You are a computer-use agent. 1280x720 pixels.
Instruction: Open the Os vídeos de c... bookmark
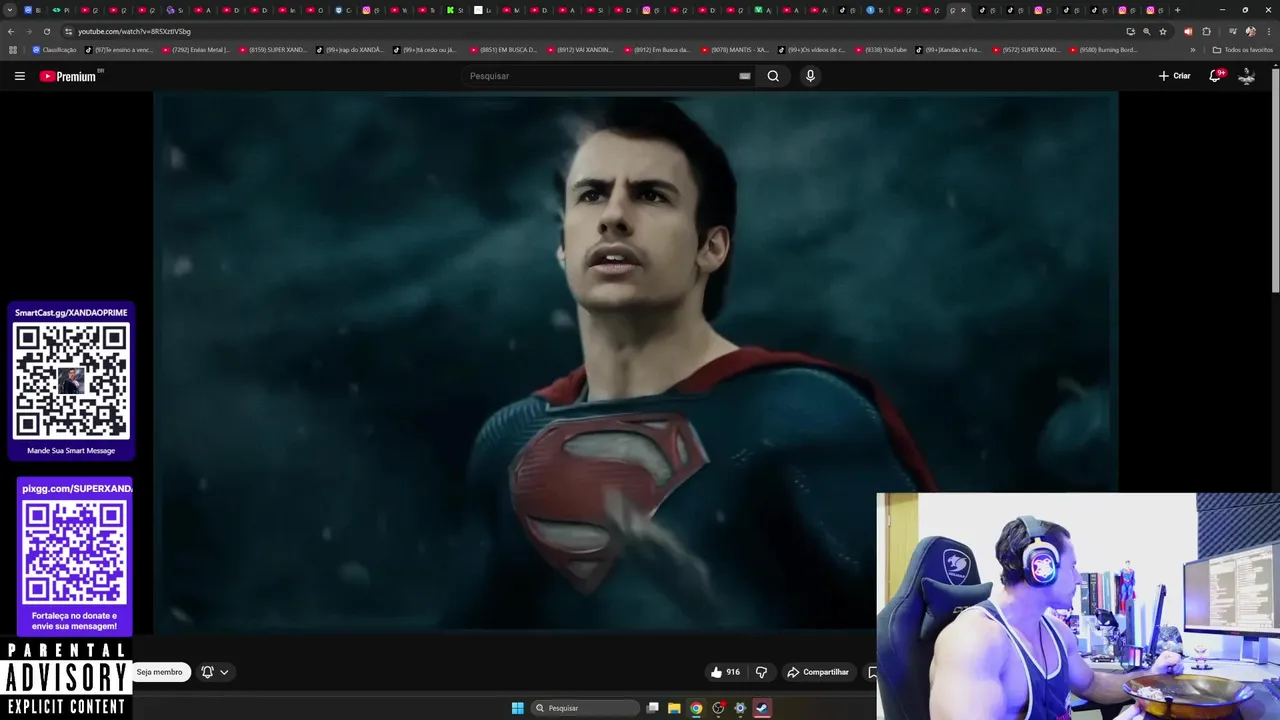[x=811, y=49]
